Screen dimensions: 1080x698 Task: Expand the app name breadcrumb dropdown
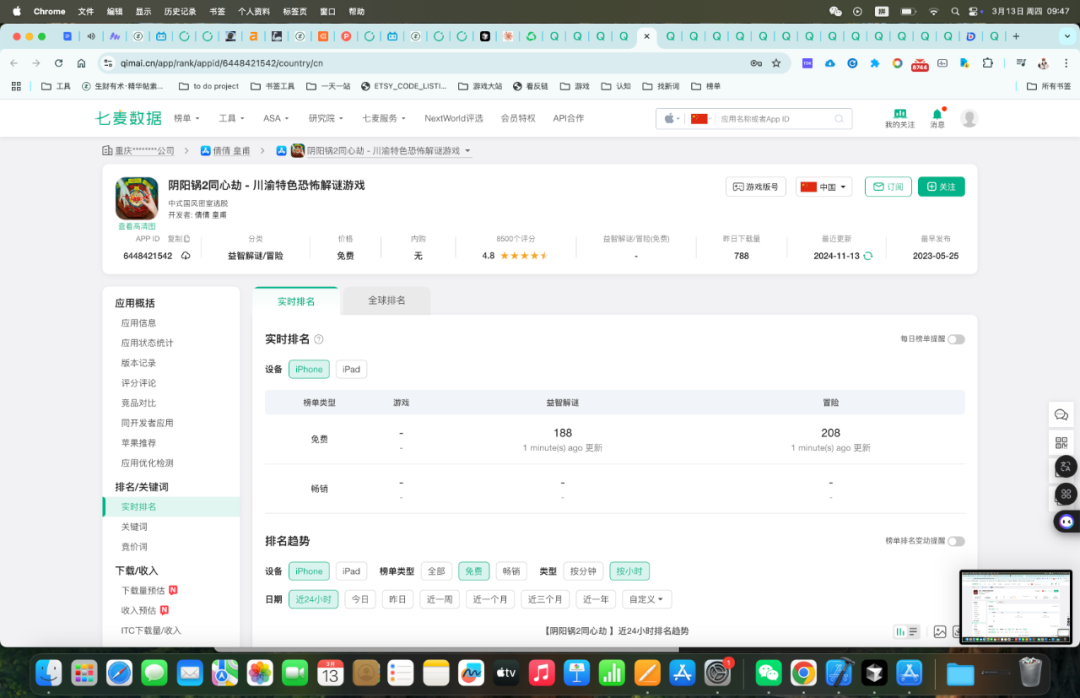pyautogui.click(x=468, y=151)
